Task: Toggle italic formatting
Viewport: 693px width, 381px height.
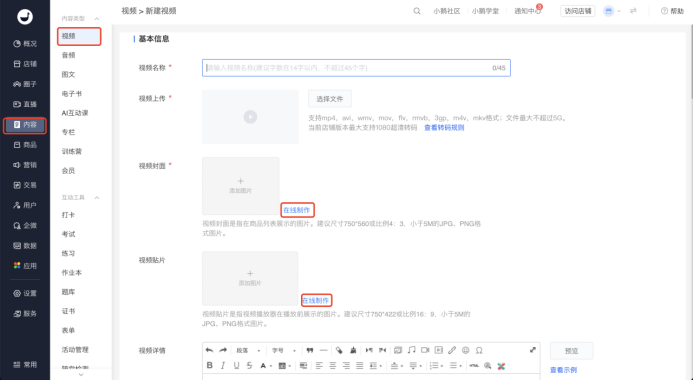Action: tap(223, 366)
